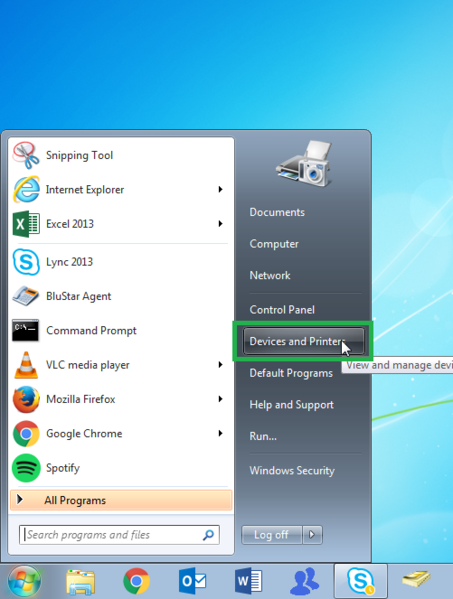453x599 pixels.
Task: Open Chrome from the taskbar
Action: 136,581
